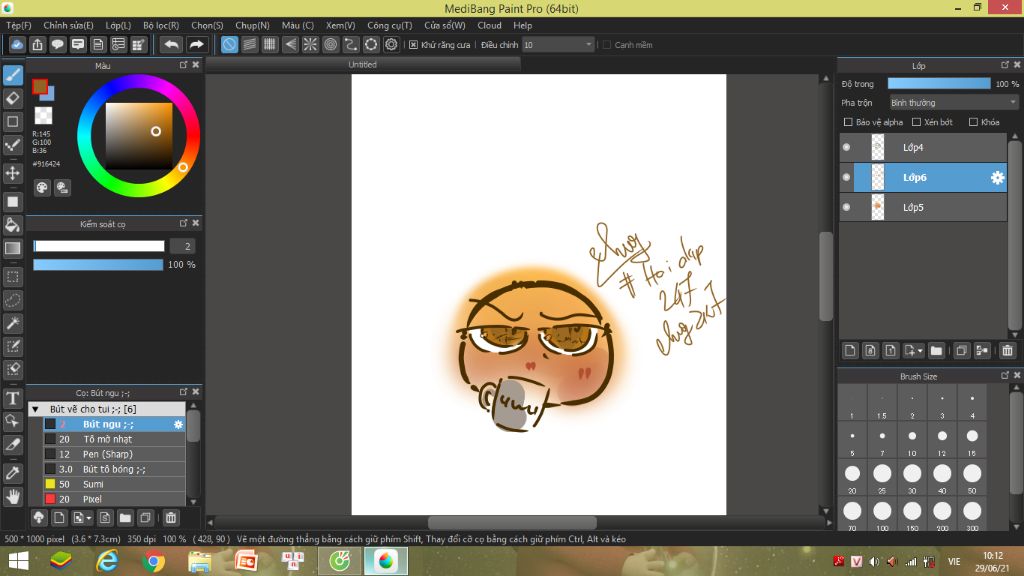Select Tô mờ nhạt brush

point(114,440)
